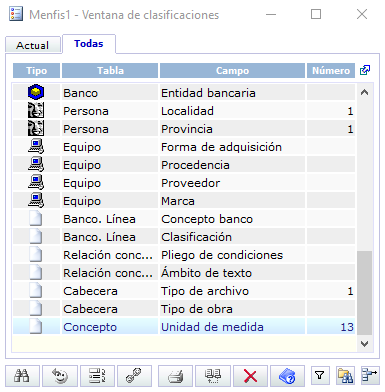This screenshot has height=392, width=385.
Task: Click the Banco row type icon
Action: click(x=36, y=92)
